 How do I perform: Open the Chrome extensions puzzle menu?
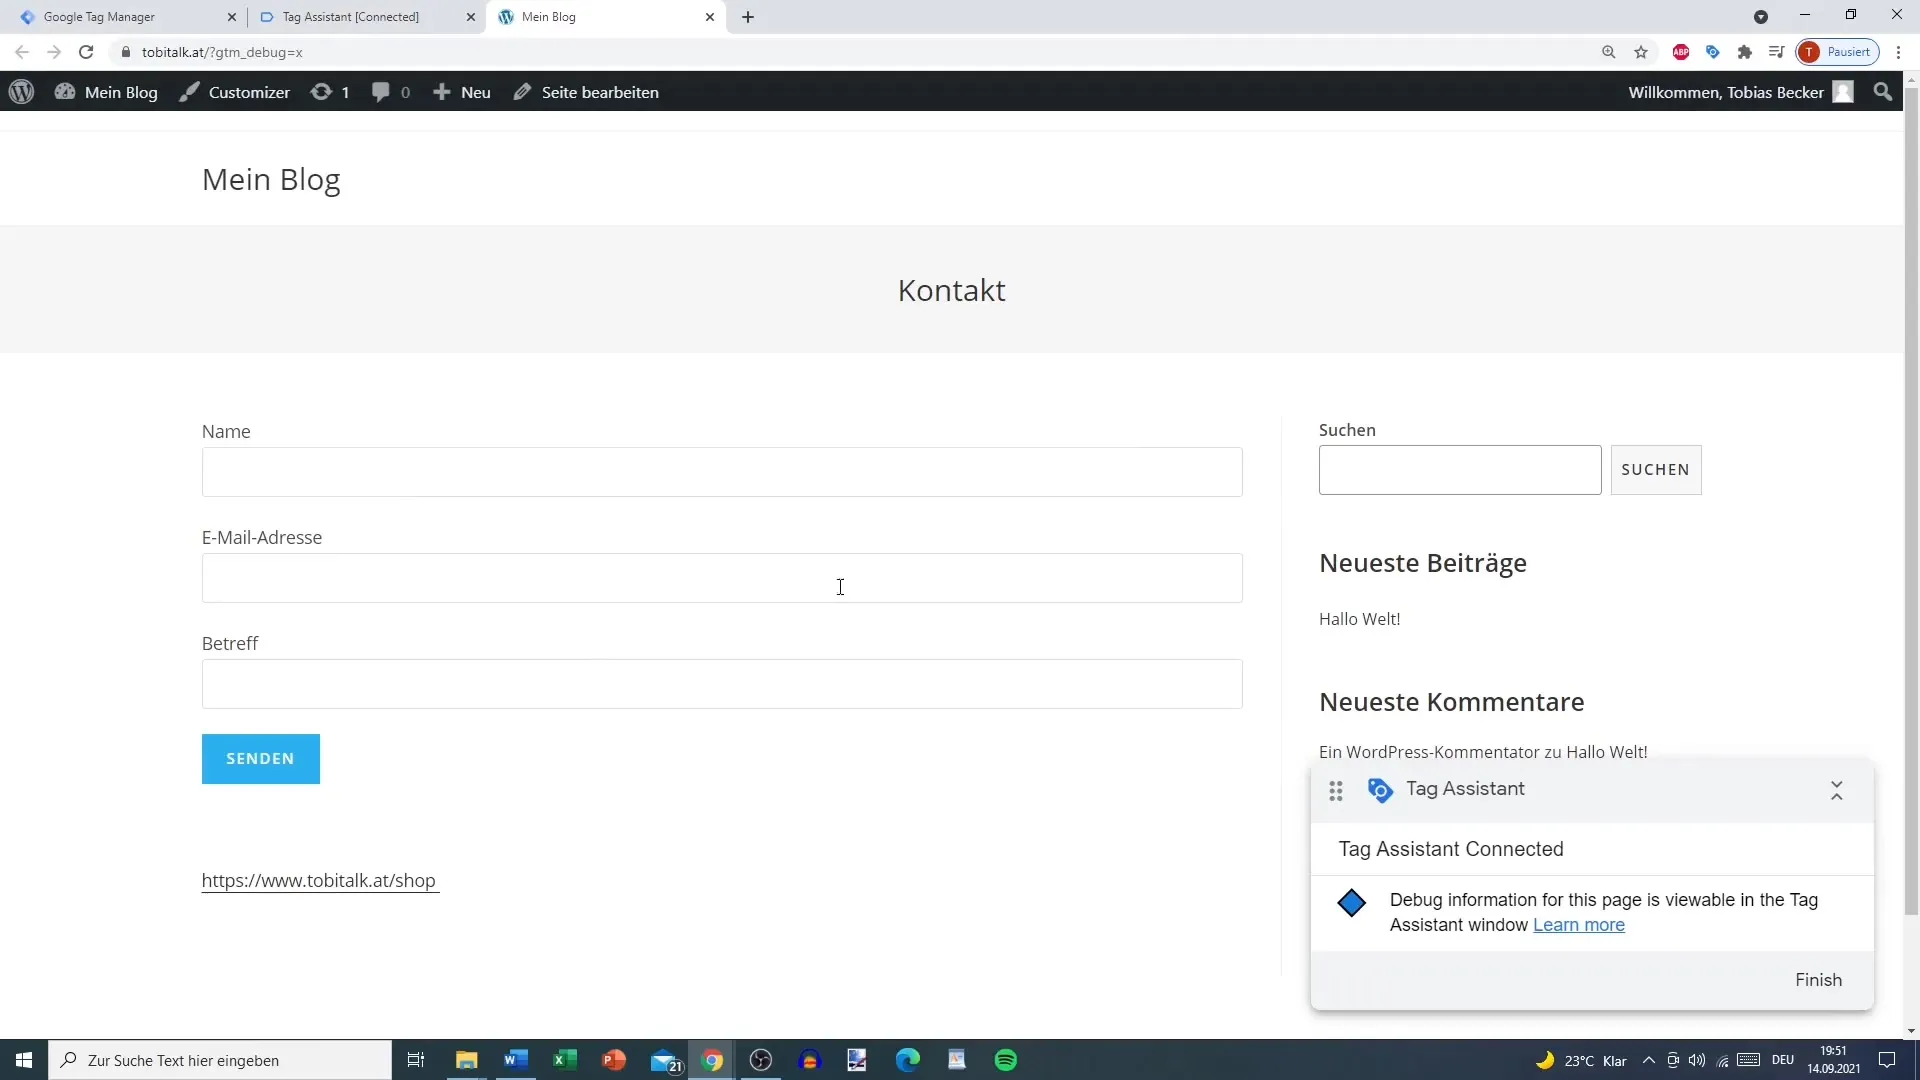tap(1745, 52)
